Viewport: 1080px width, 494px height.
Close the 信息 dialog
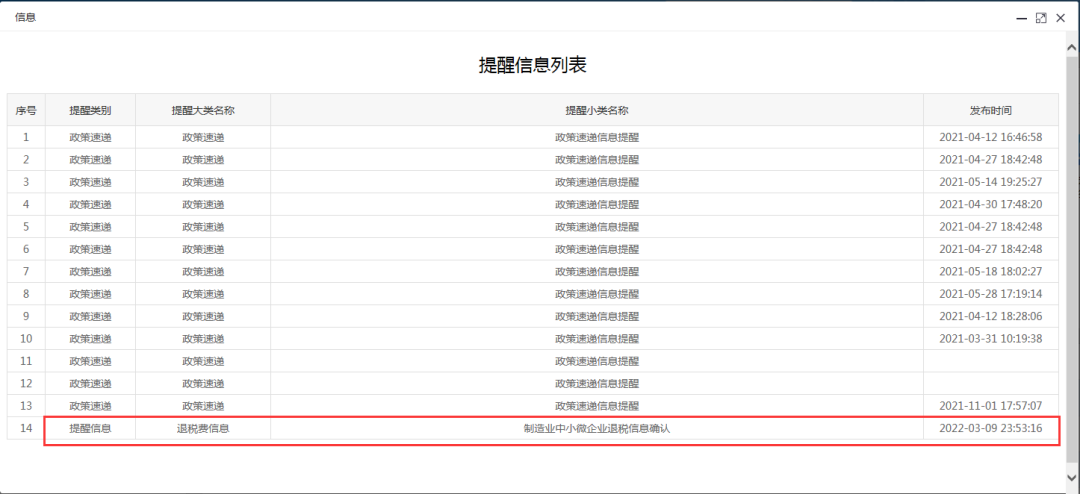(x=1060, y=18)
